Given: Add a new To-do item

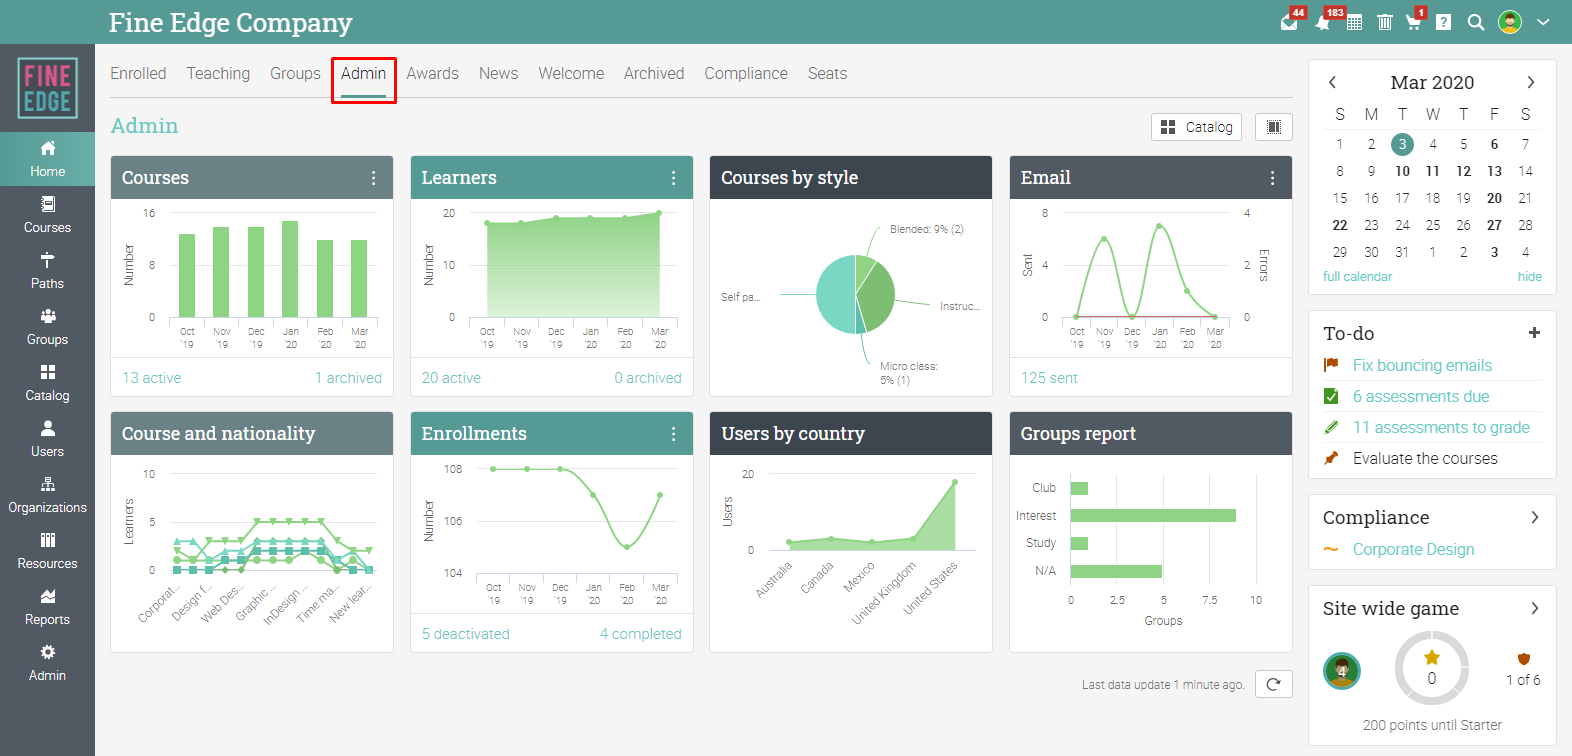Looking at the screenshot, I should 1534,333.
